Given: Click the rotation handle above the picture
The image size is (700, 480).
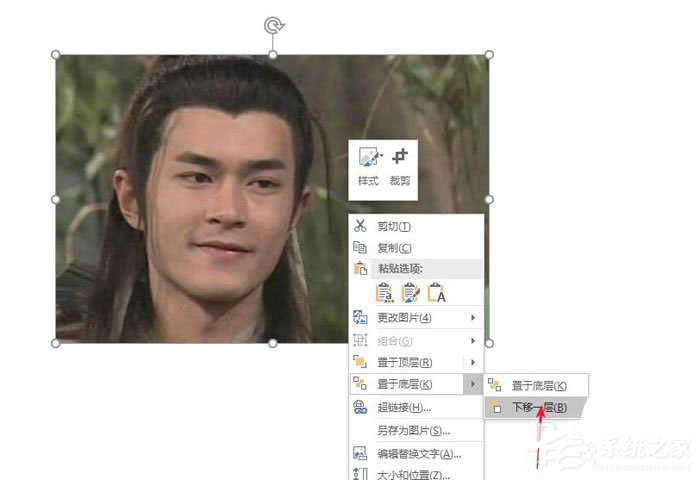Looking at the screenshot, I should (x=272, y=24).
